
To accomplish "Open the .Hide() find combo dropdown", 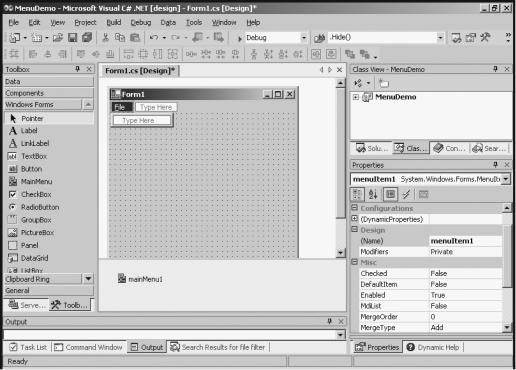I will coord(440,38).
